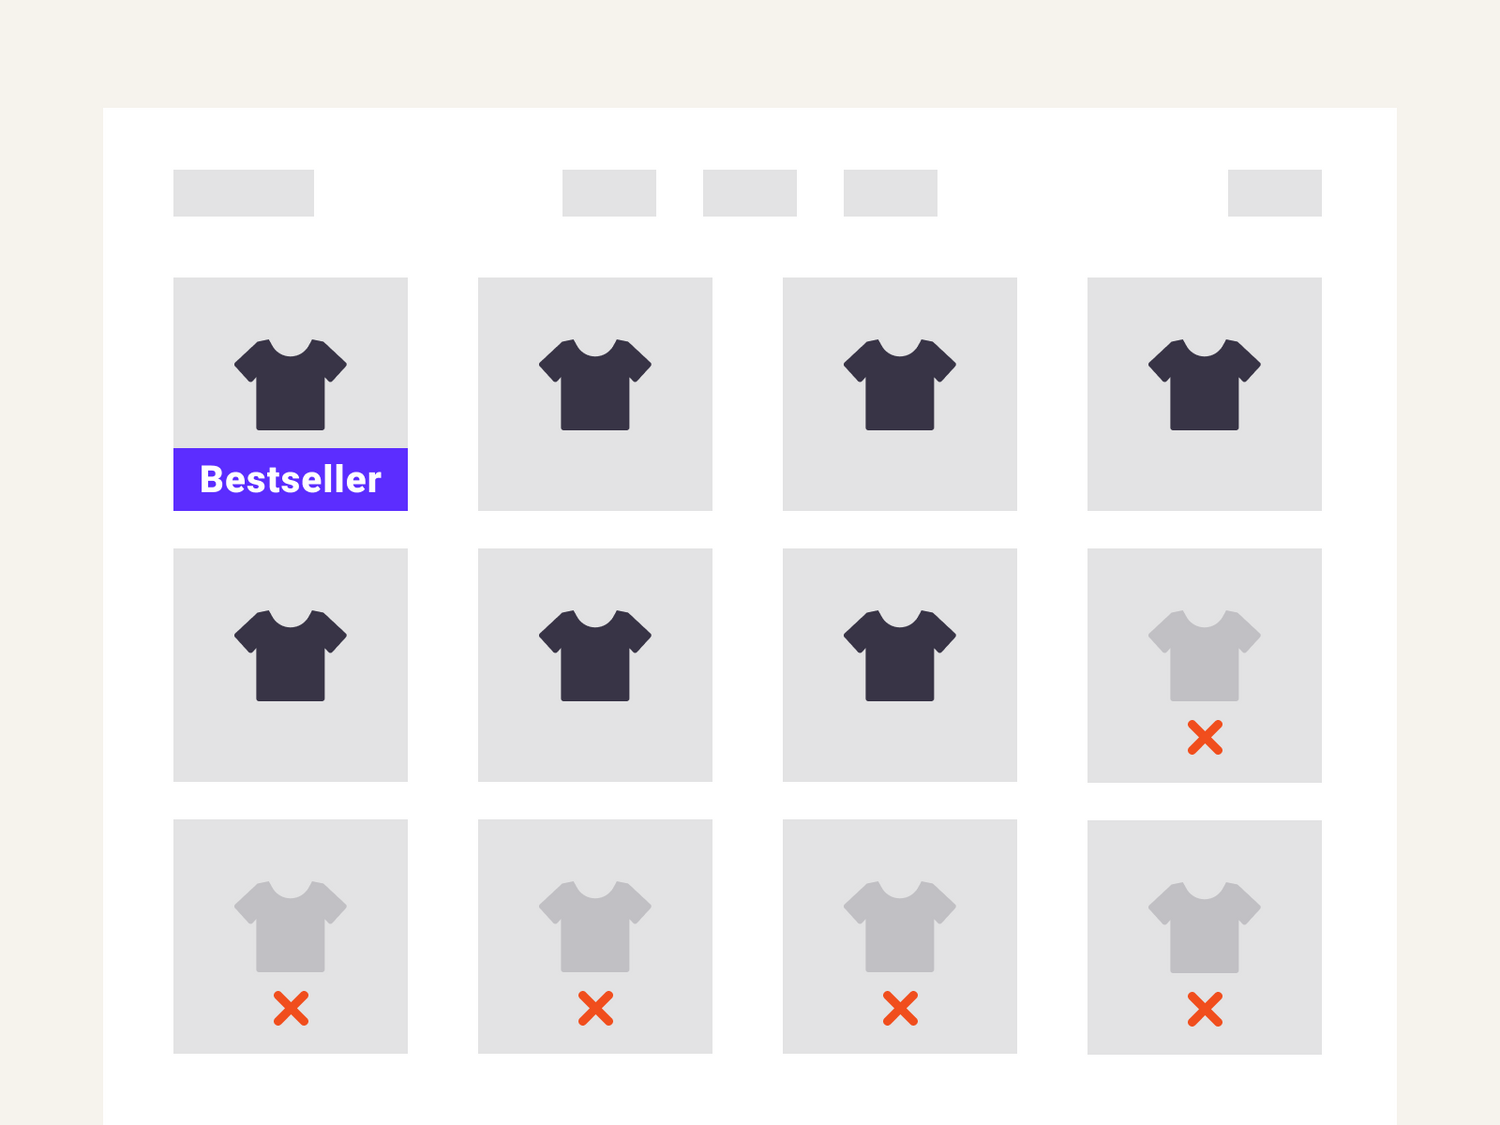Click the dark t-shirt in middle row, first tile
Screen dimensions: 1500x1125
pyautogui.click(x=290, y=656)
